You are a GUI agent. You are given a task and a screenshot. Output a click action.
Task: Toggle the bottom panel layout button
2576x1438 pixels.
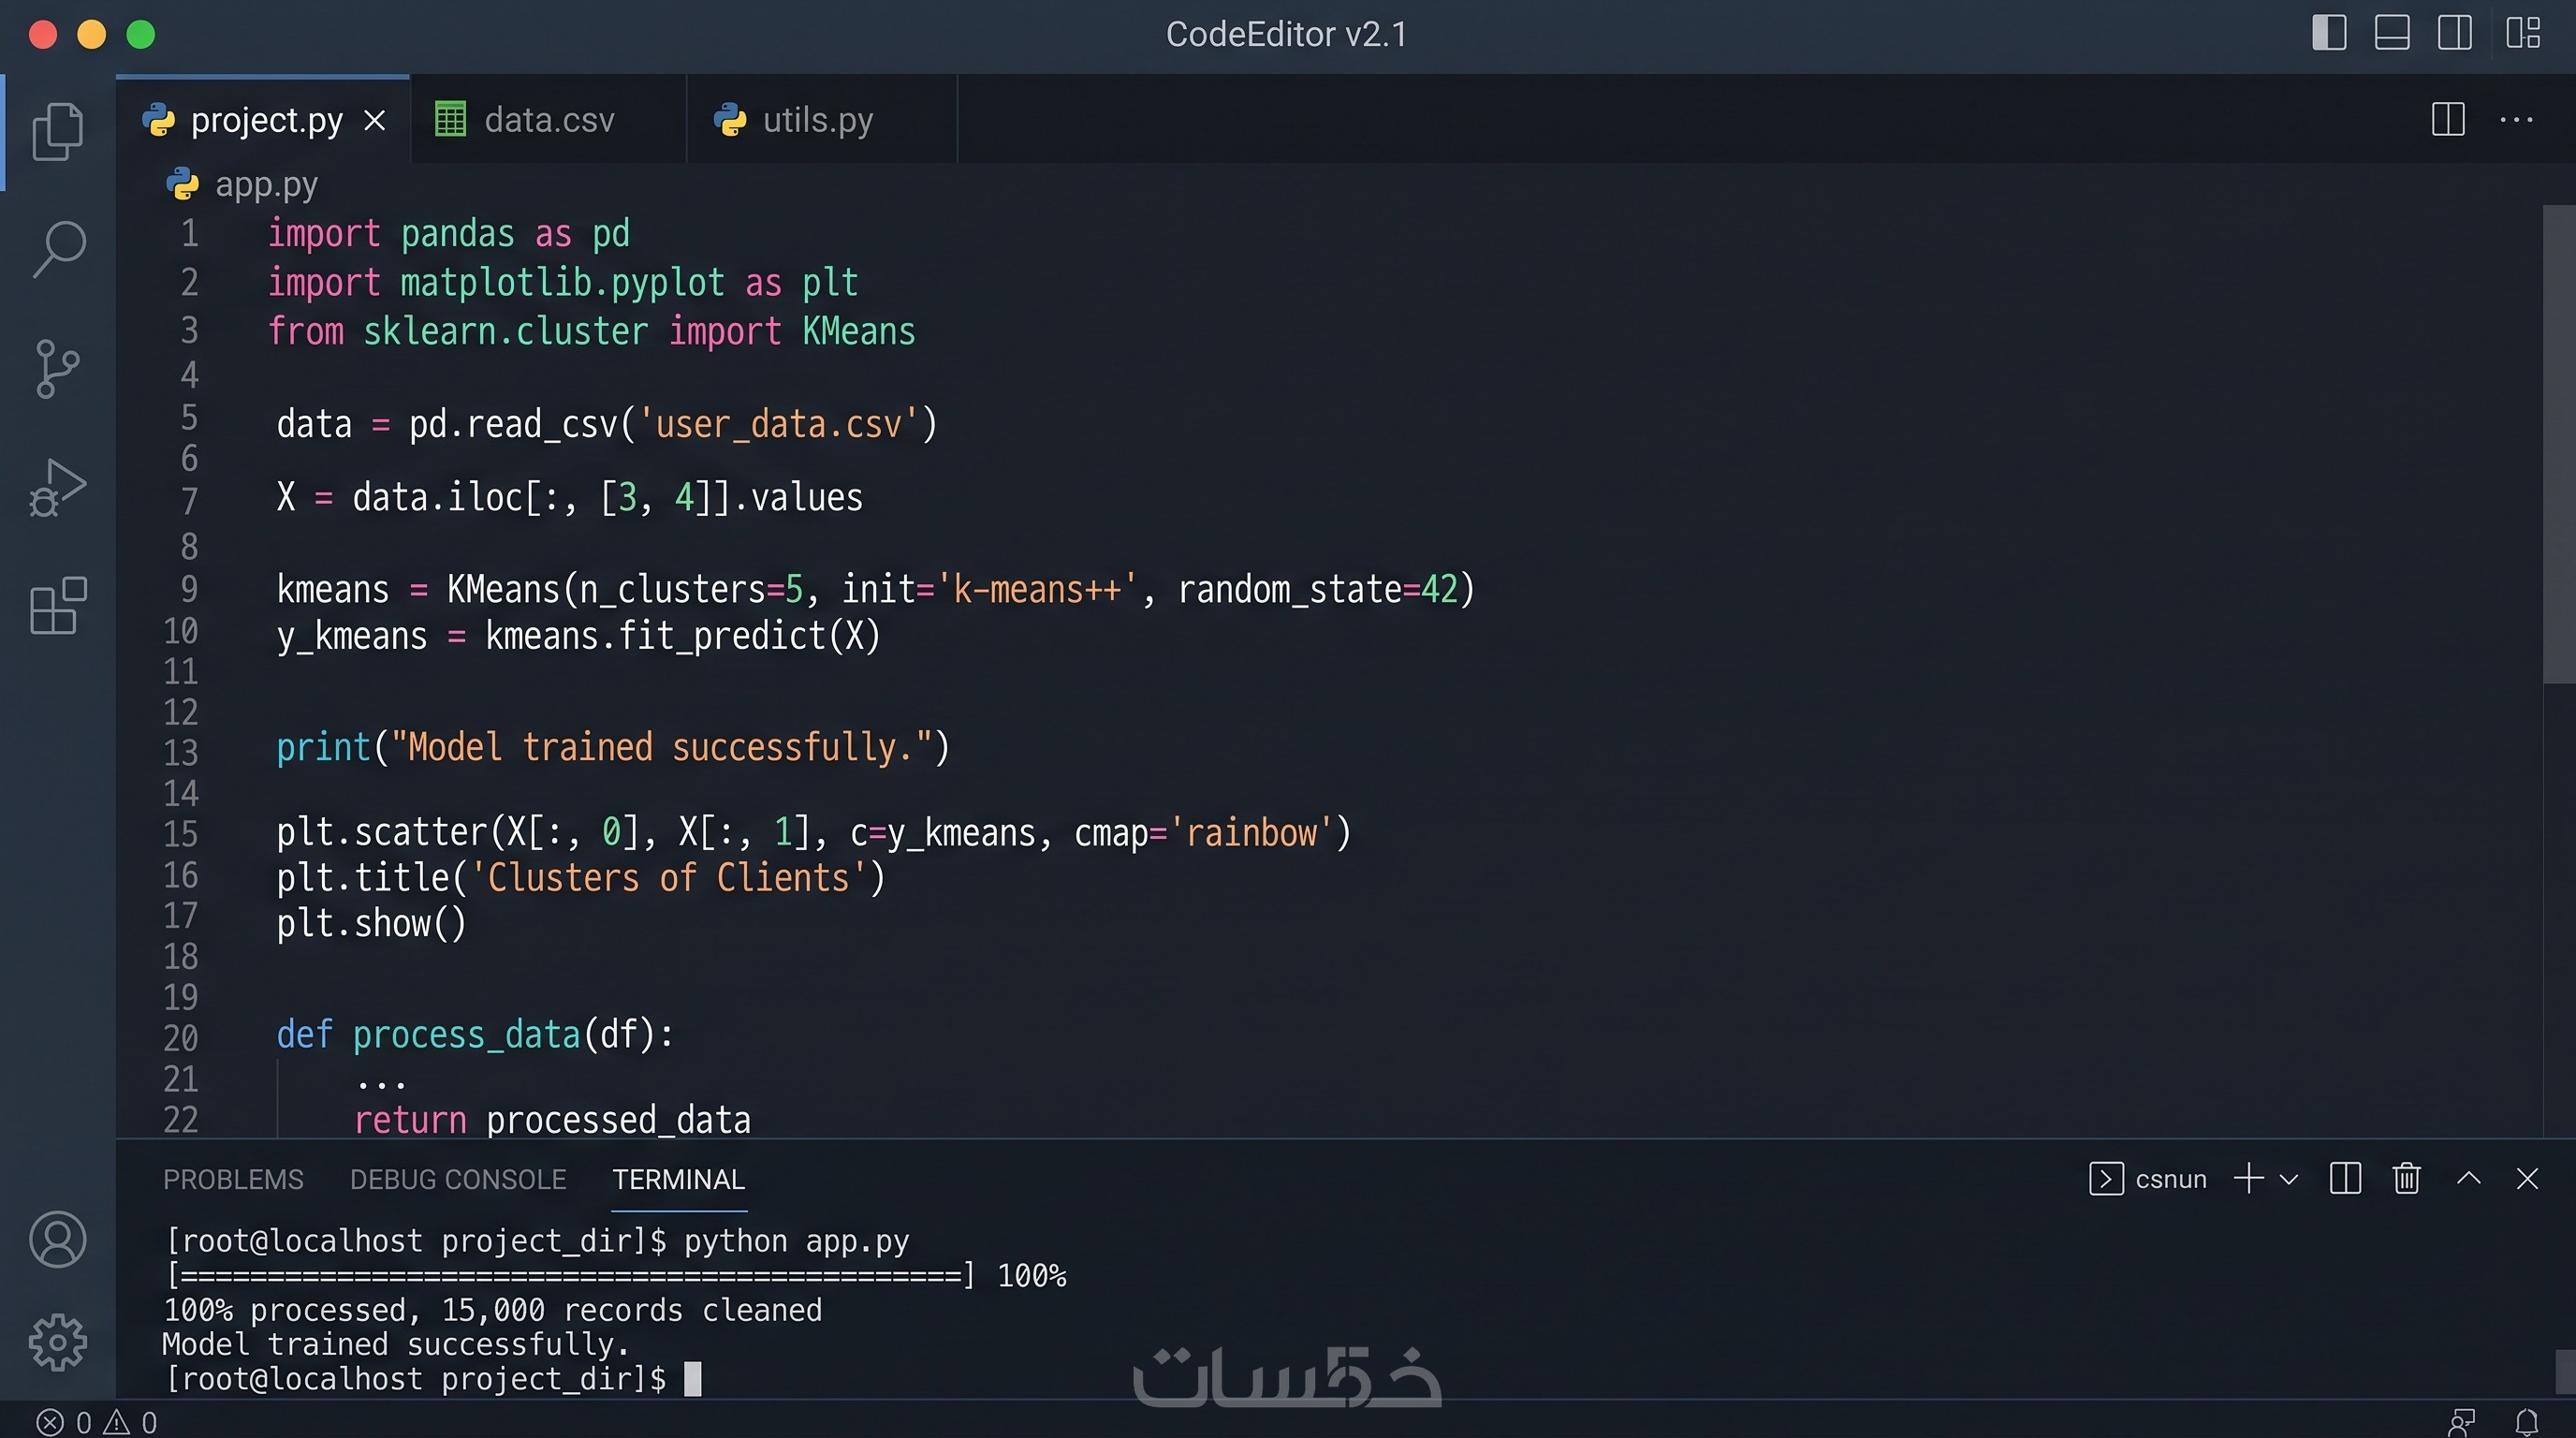2392,33
